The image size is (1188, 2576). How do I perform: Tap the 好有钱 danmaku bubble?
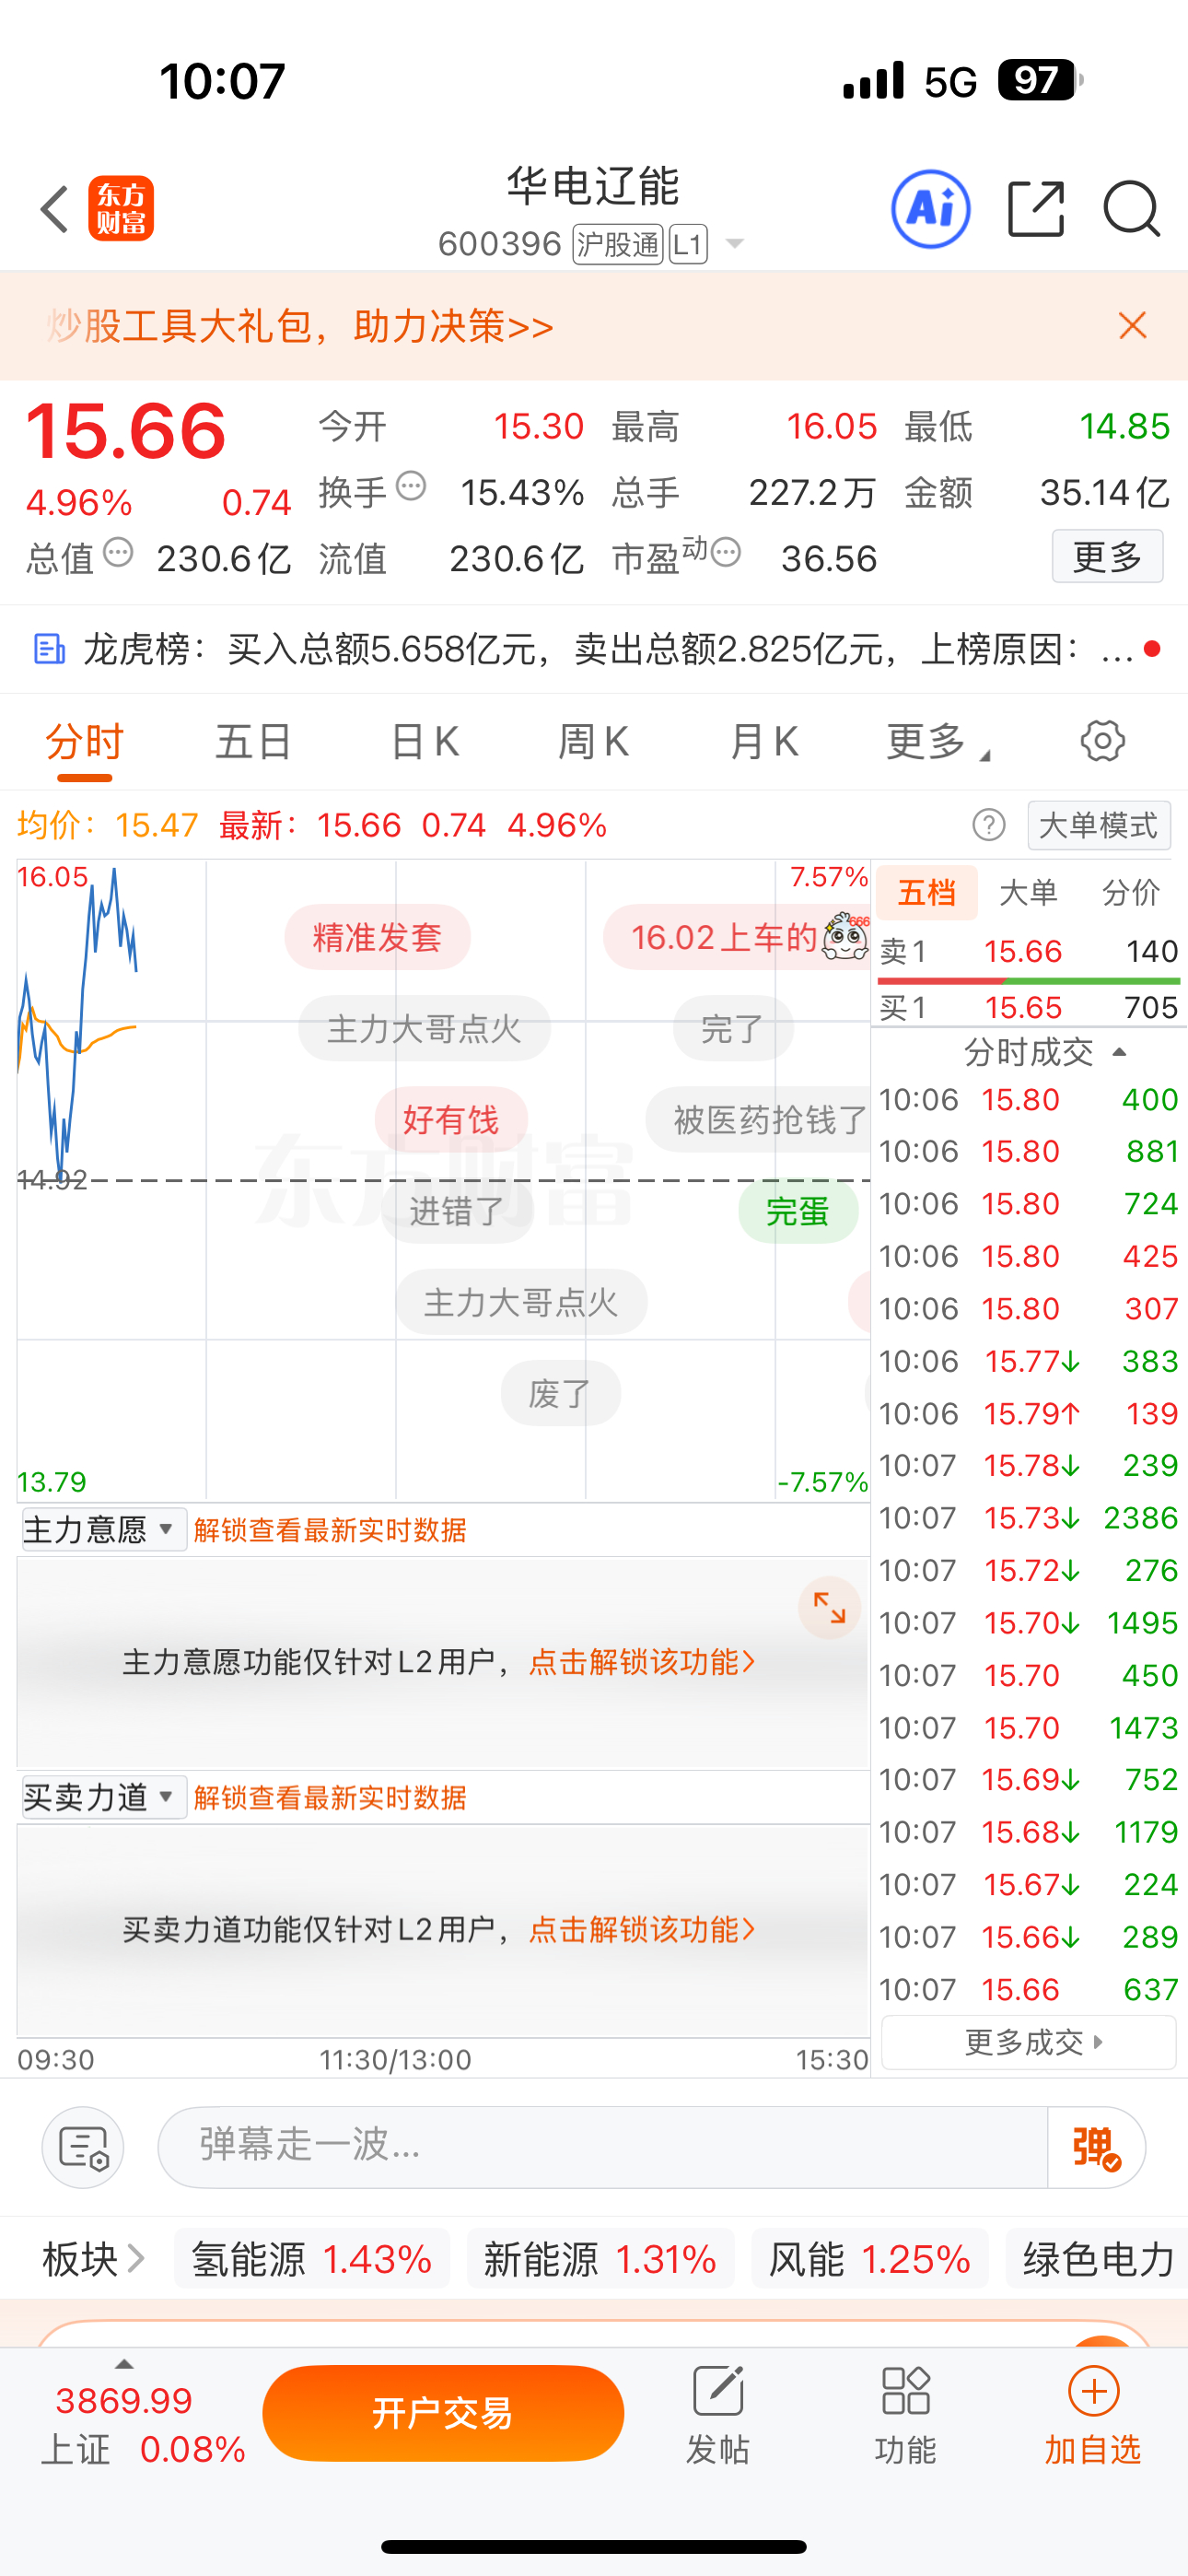point(451,1119)
